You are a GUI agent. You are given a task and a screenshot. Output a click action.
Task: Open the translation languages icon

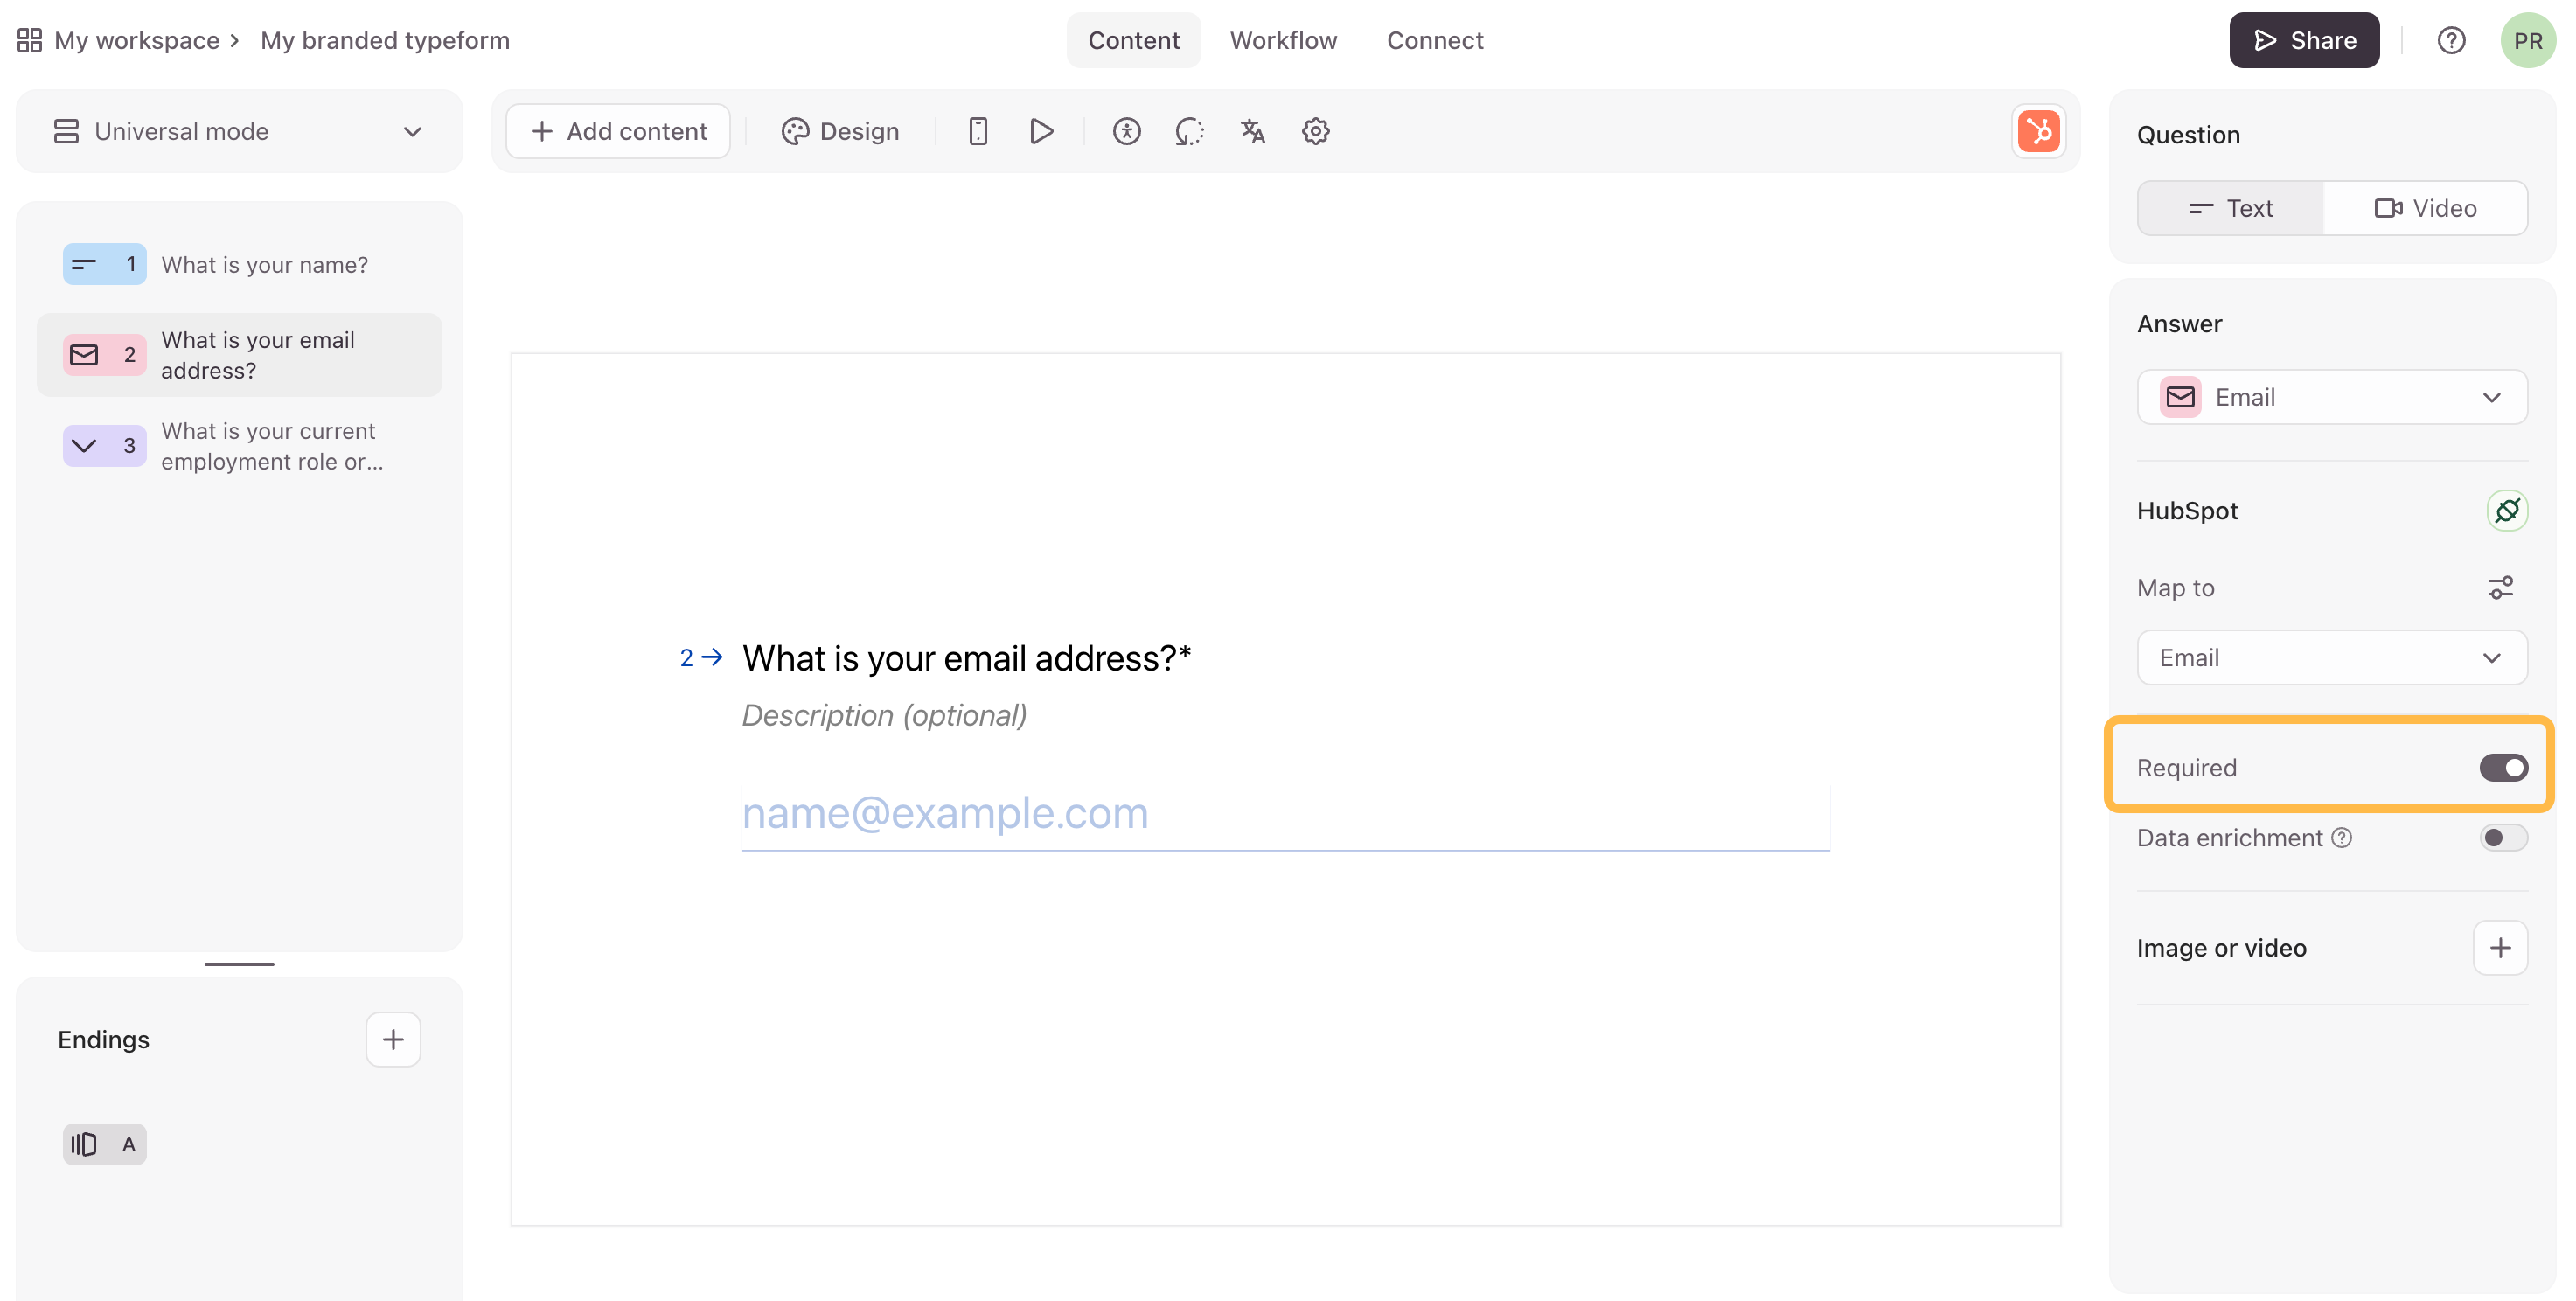pos(1252,131)
